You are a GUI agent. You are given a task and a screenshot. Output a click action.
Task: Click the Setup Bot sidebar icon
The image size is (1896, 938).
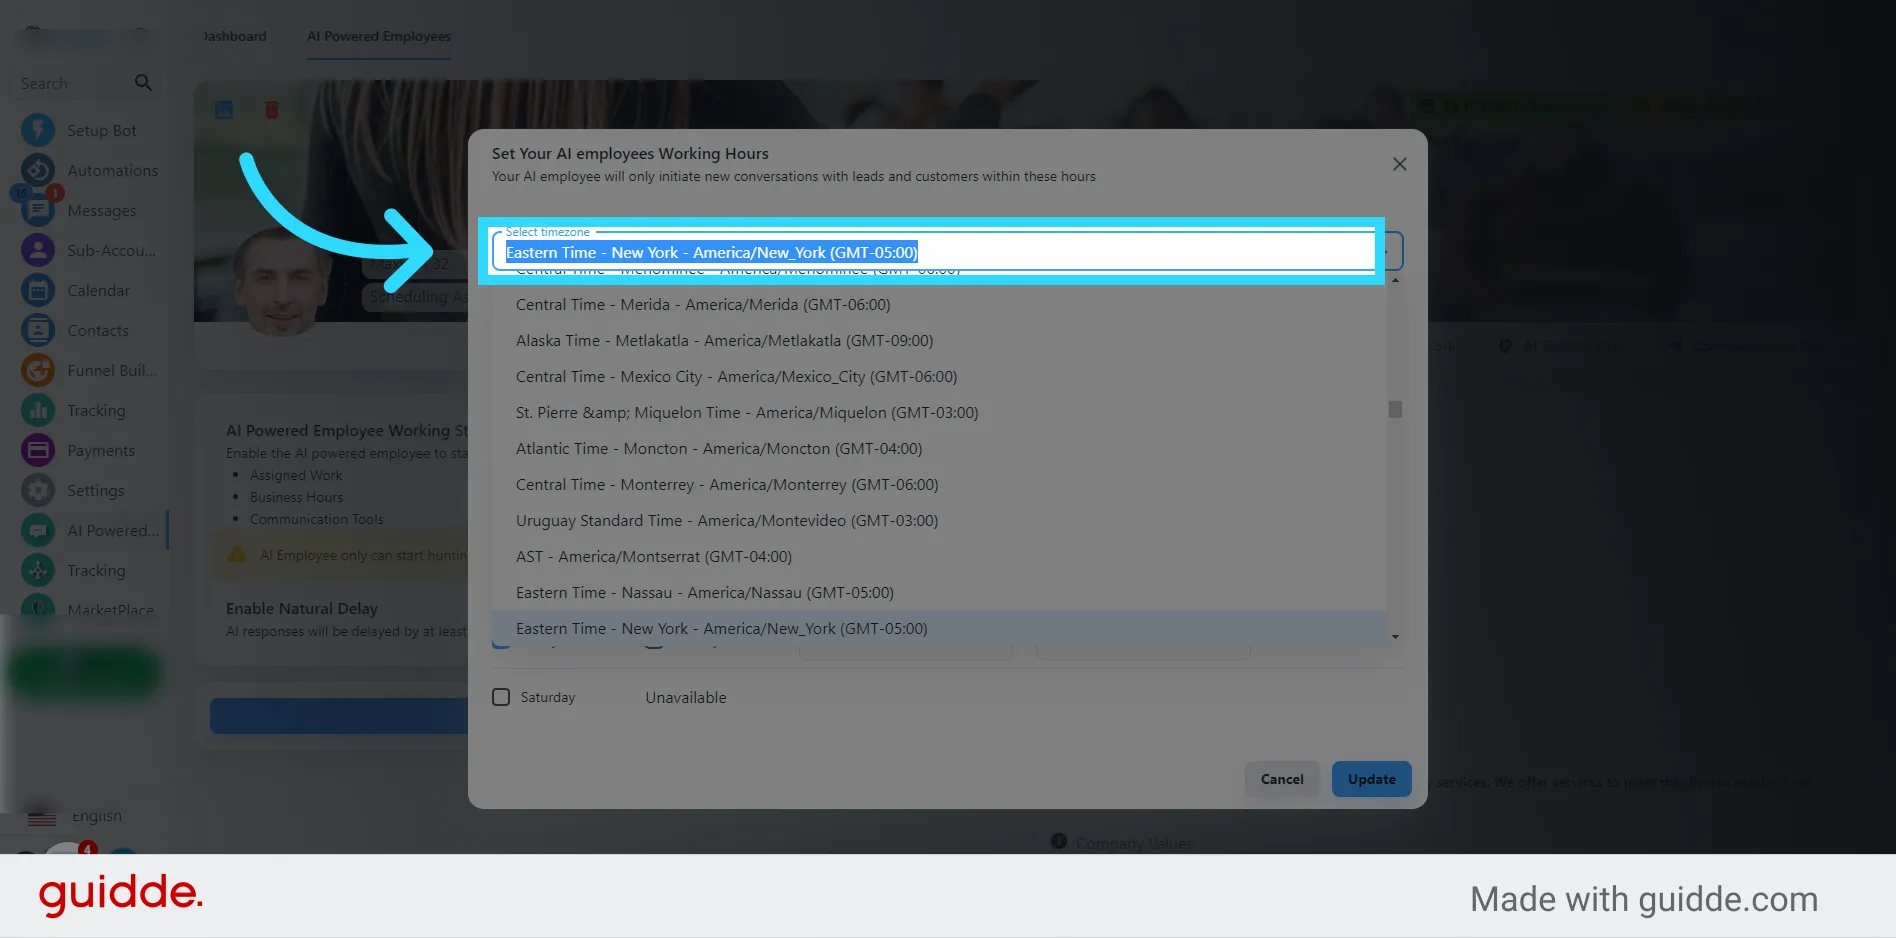(38, 130)
